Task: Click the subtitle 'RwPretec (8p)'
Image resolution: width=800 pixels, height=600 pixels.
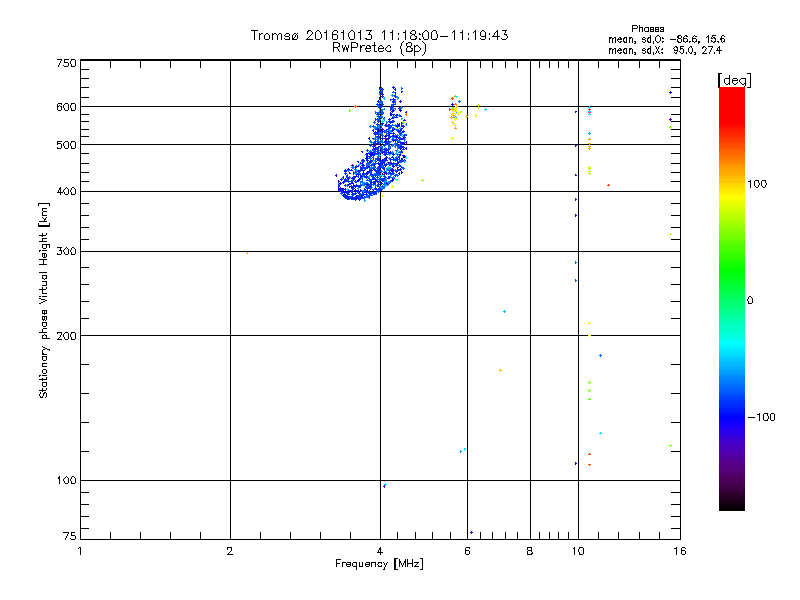Action: coord(379,48)
